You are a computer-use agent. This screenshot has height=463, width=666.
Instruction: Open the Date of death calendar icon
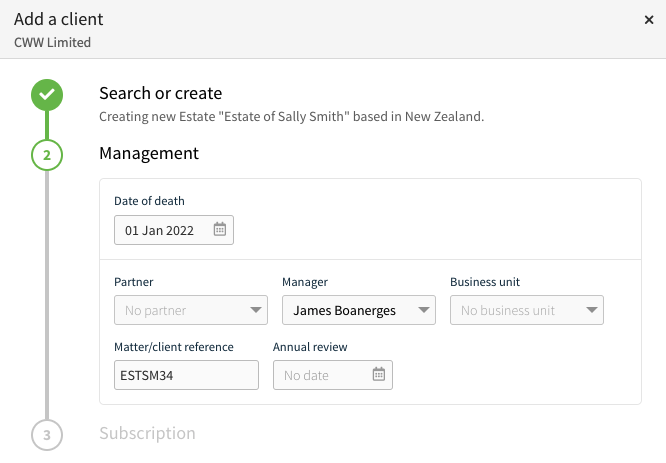tap(220, 229)
